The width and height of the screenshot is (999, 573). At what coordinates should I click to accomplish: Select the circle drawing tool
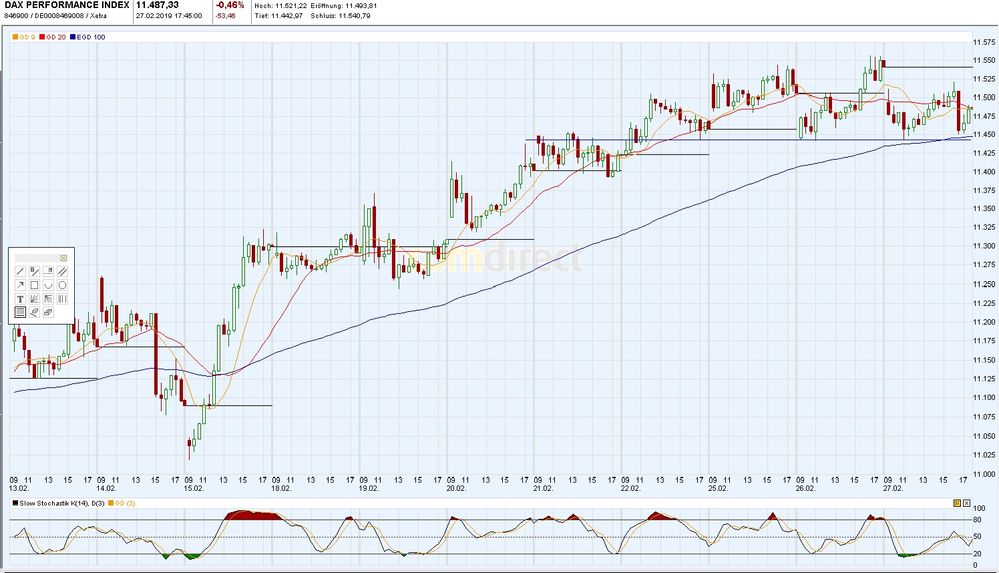click(x=62, y=285)
